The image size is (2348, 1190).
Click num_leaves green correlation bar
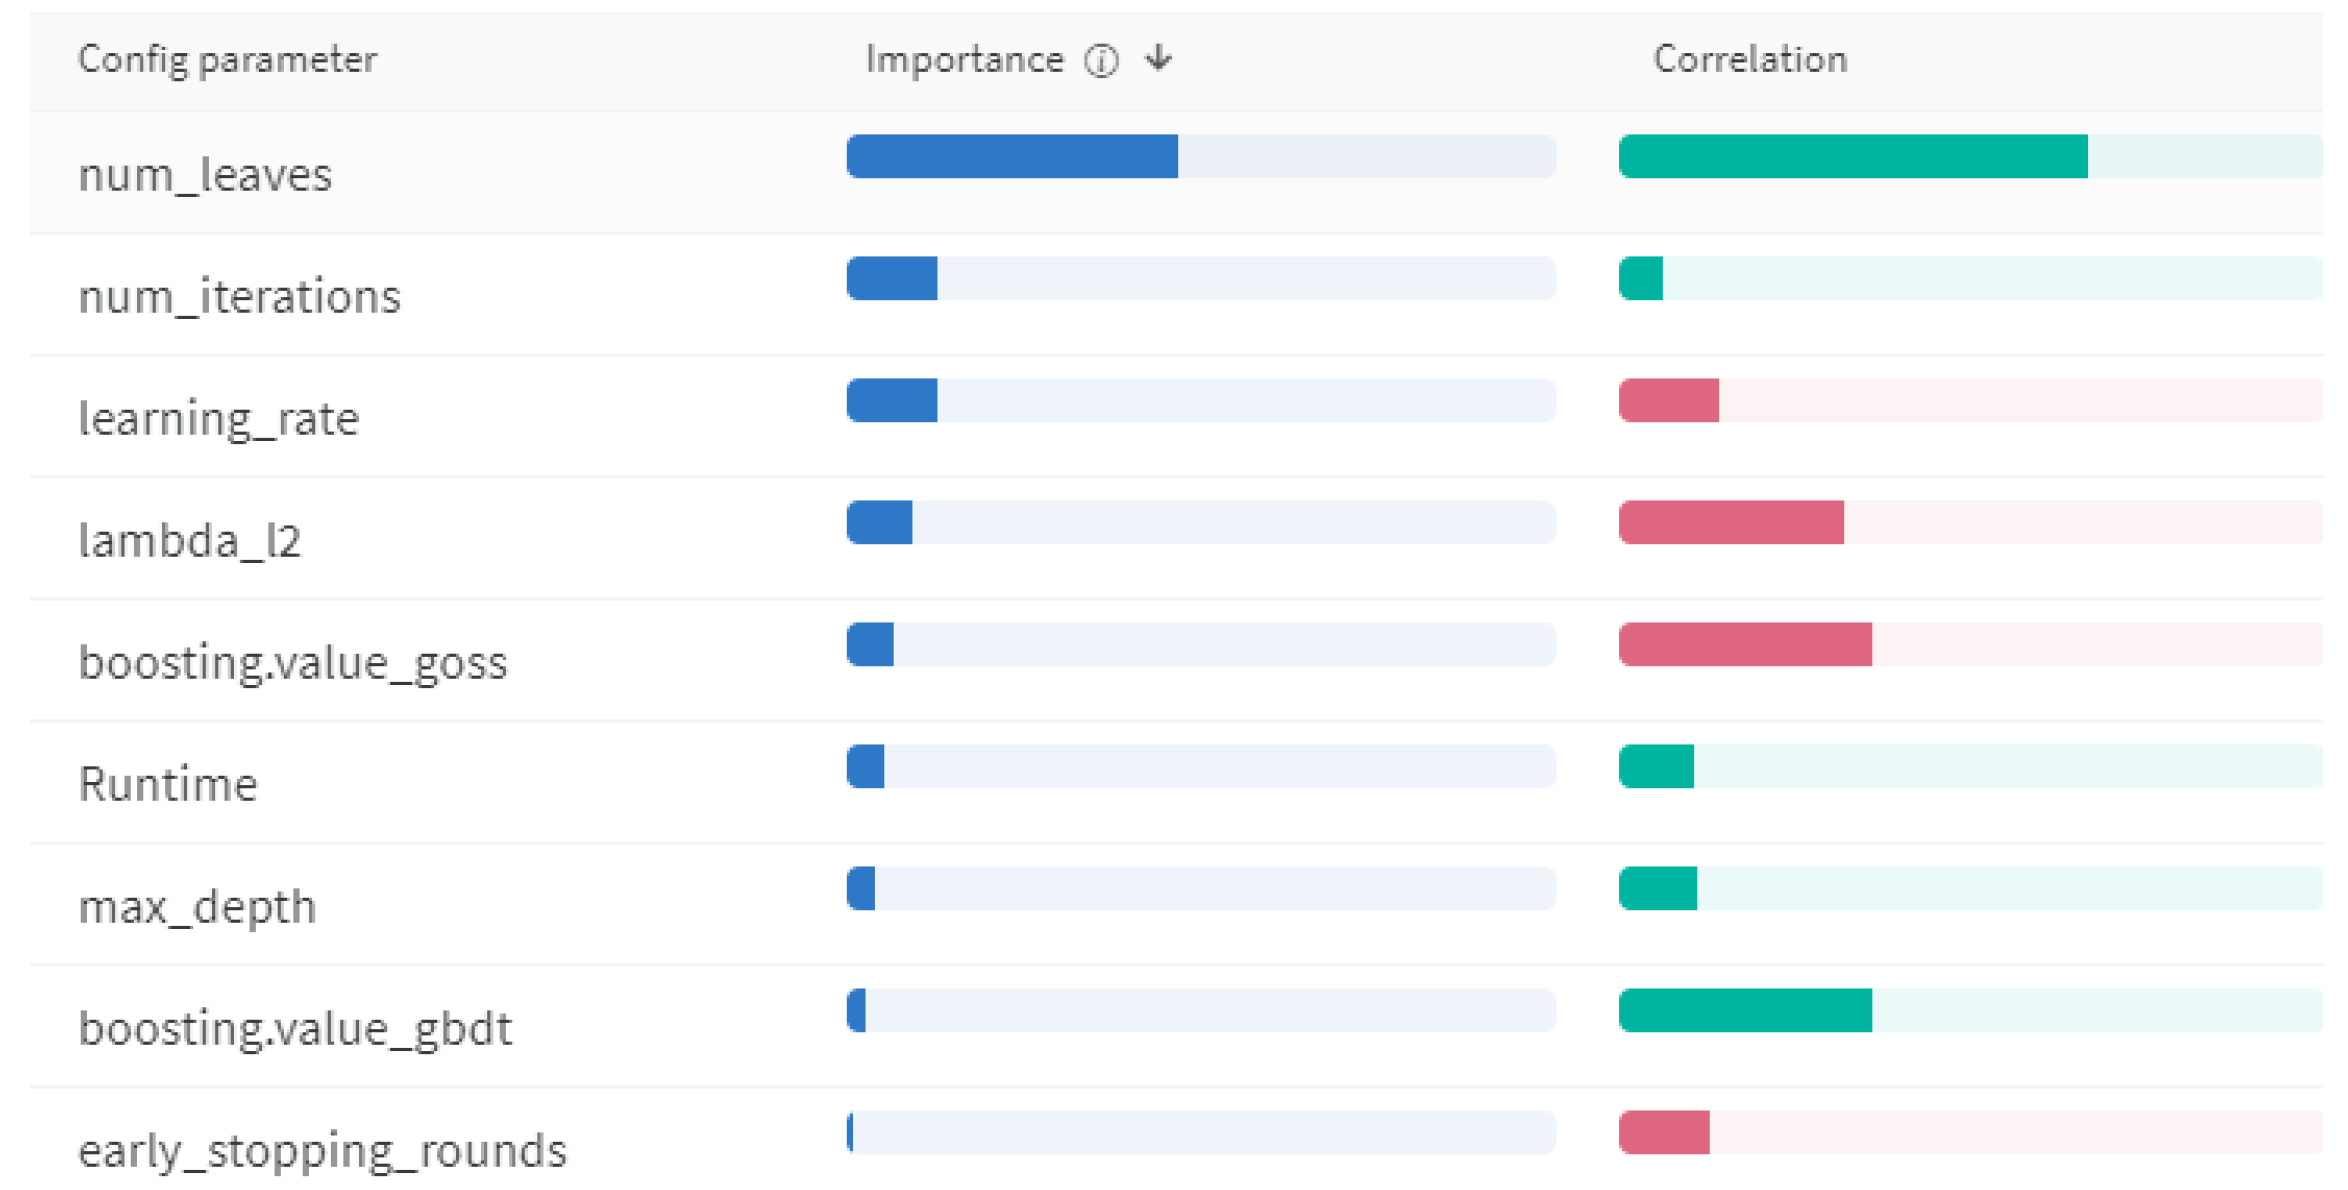(1852, 157)
